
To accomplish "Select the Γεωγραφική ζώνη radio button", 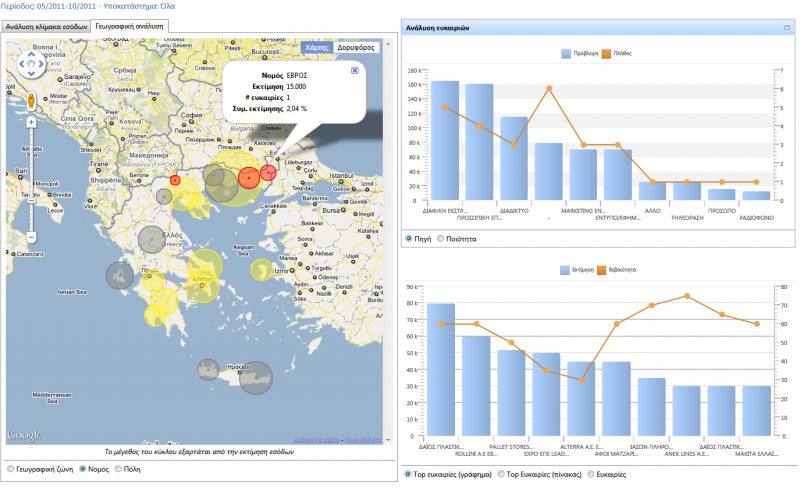I will pyautogui.click(x=11, y=469).
